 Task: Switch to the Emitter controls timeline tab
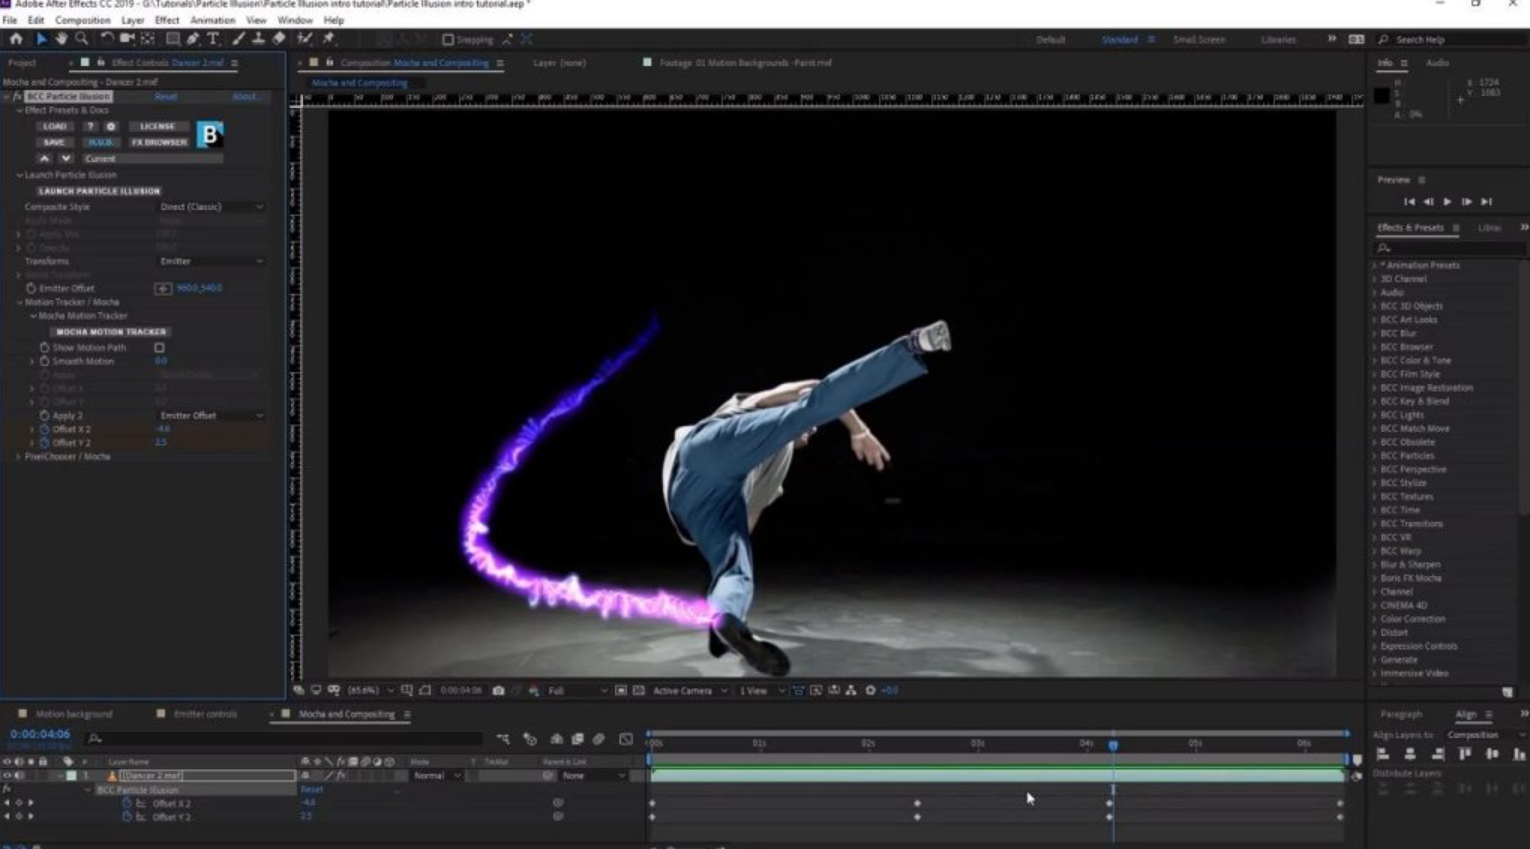coord(205,714)
